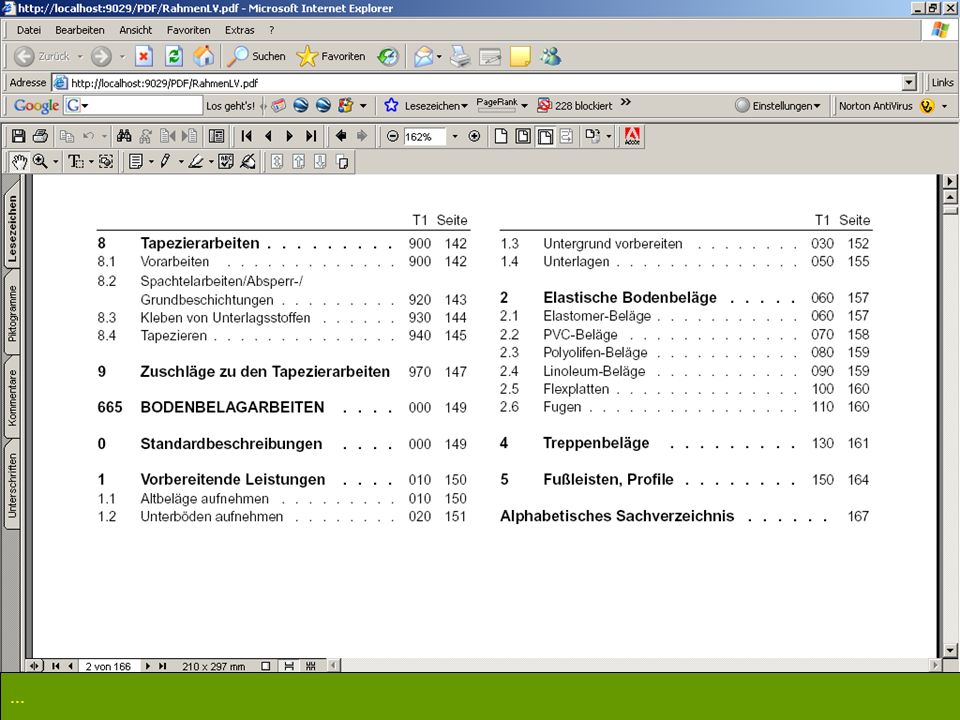Click the Suchen button in IE toolbar
The image size is (960, 720).
pyautogui.click(x=257, y=56)
